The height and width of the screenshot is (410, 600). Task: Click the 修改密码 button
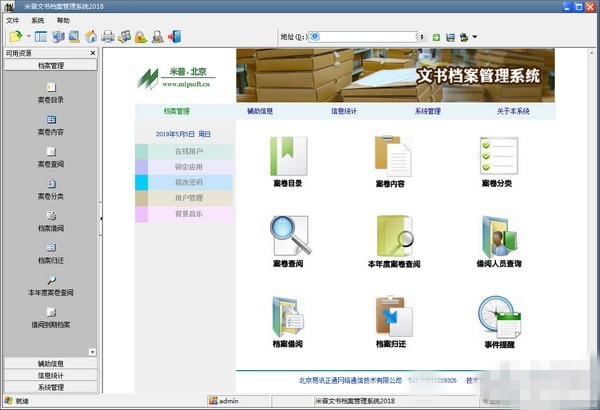(x=184, y=183)
